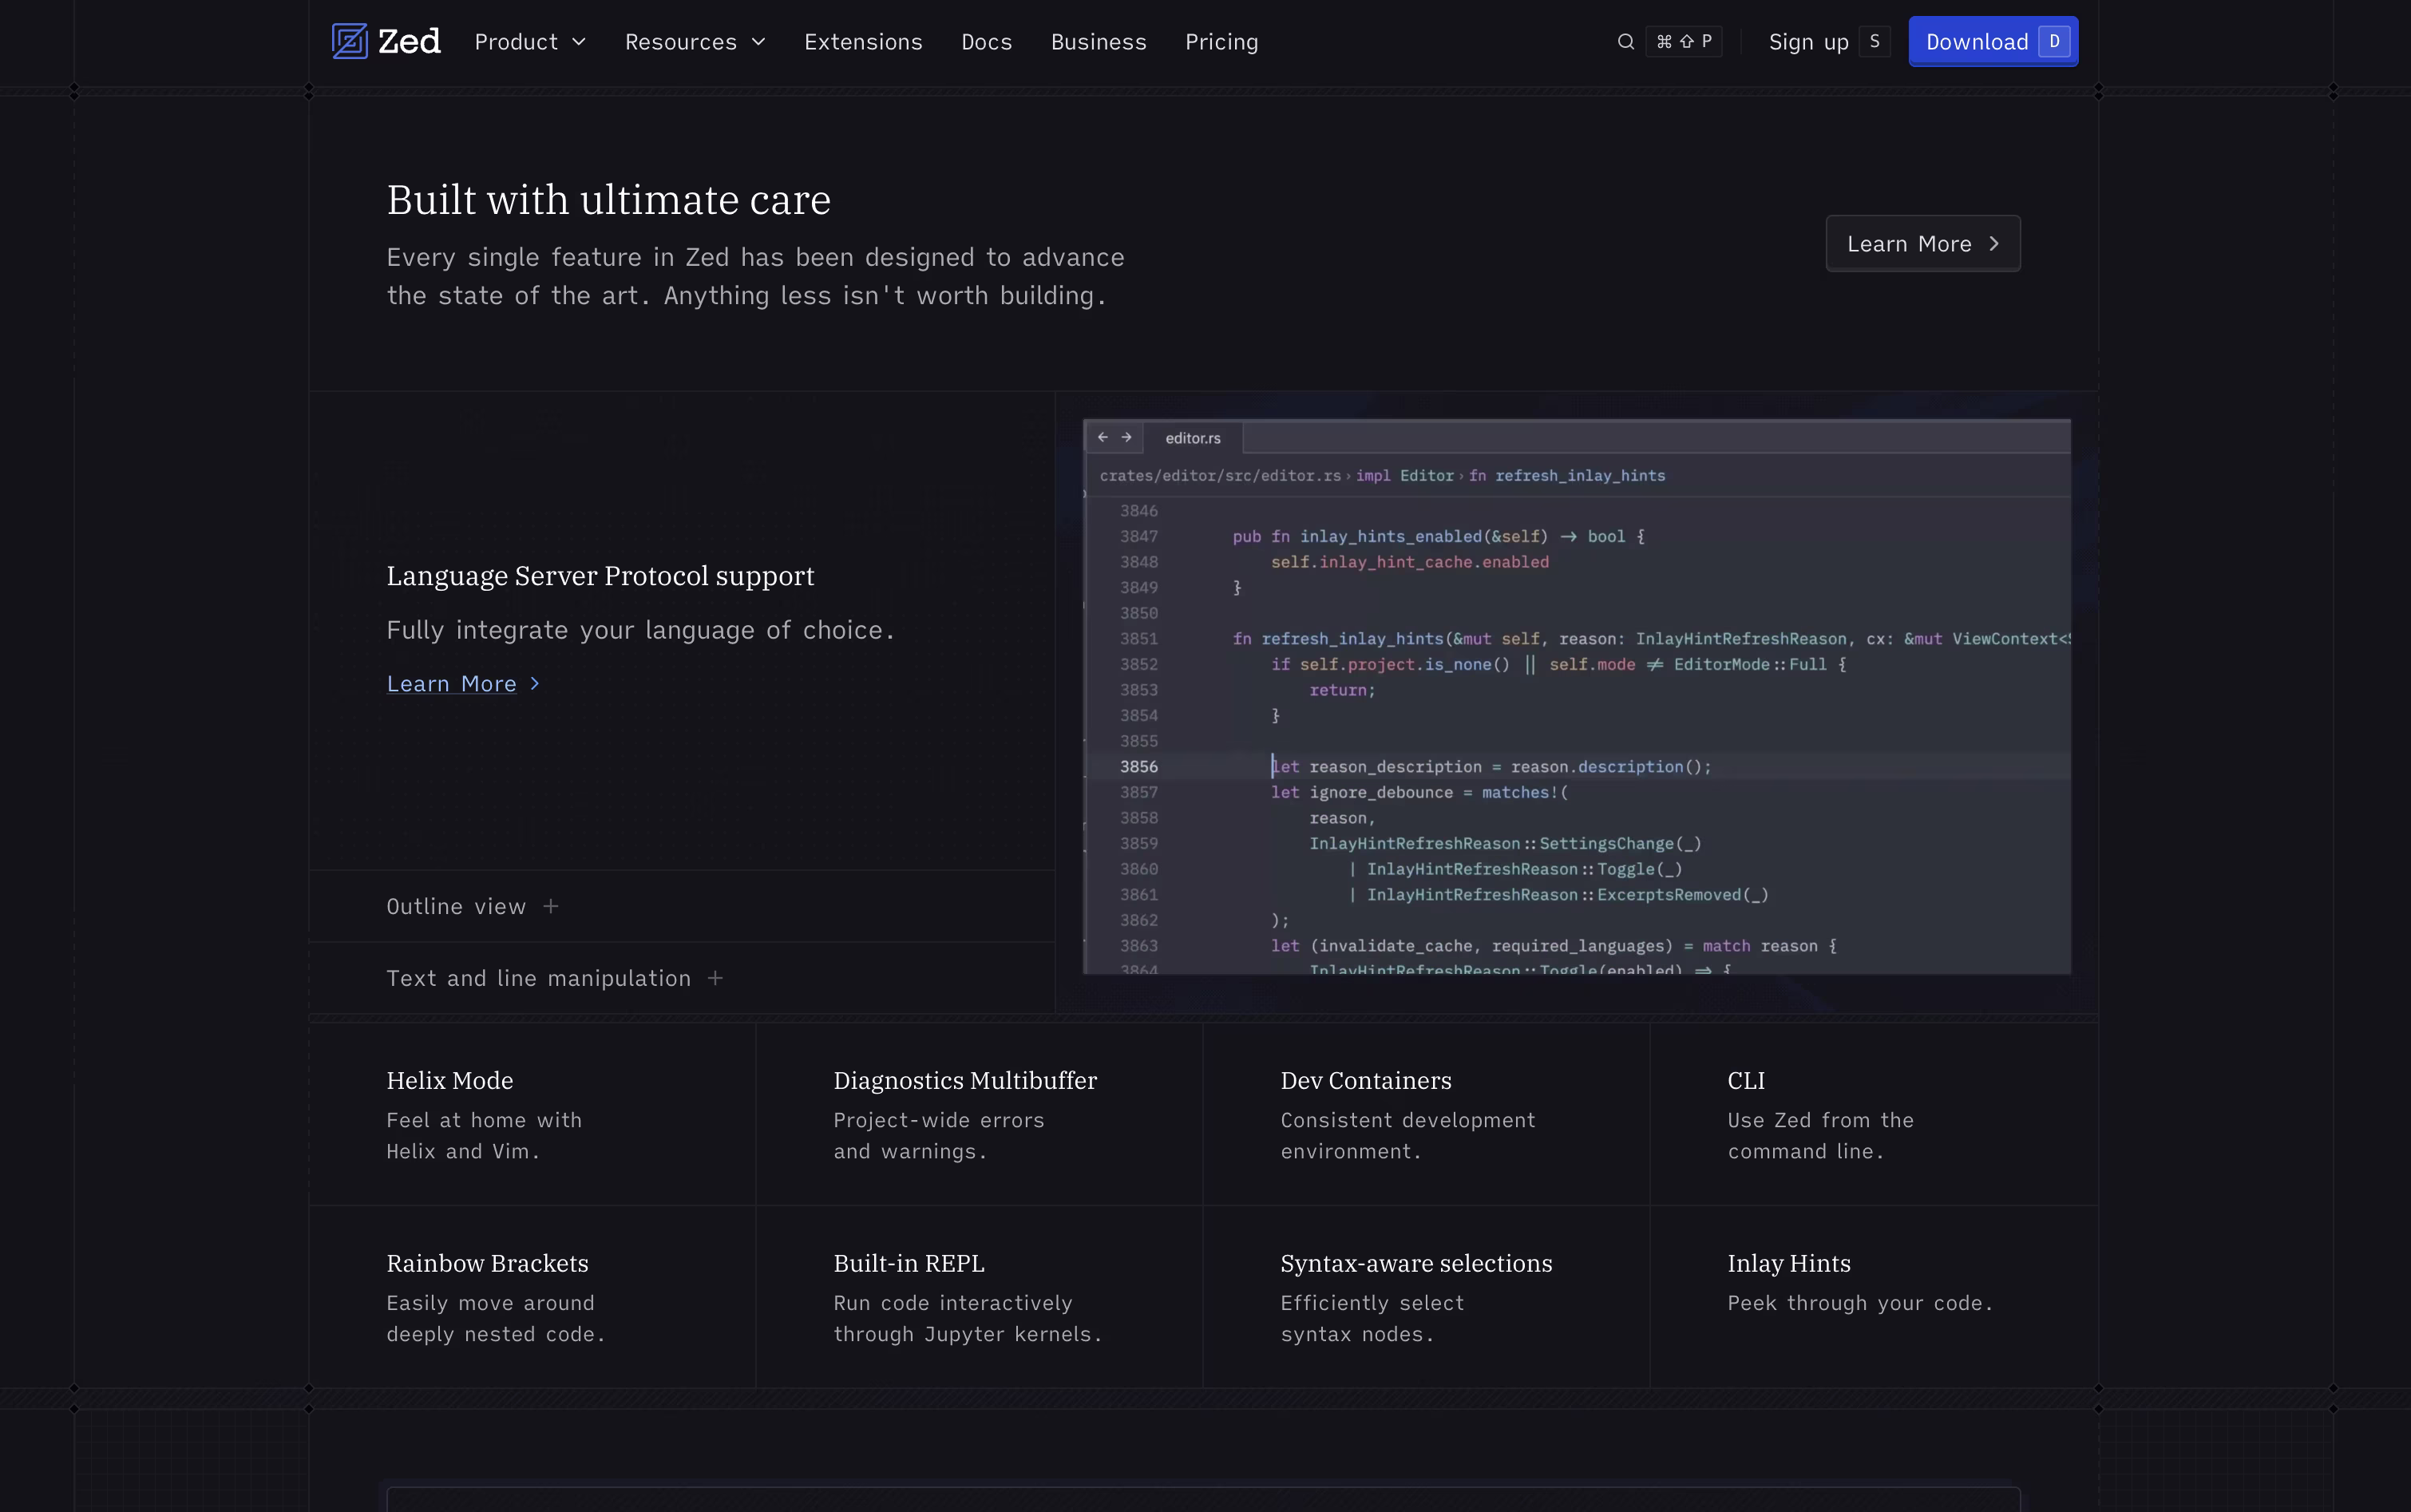Open the Built-in REPL feature card
The height and width of the screenshot is (1512, 2411).
coord(979,1297)
